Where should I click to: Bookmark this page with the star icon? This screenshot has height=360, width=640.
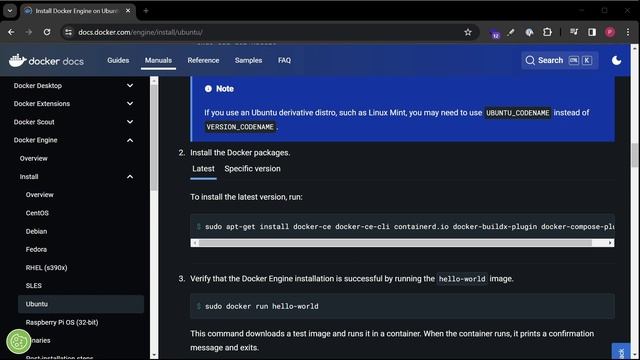pyautogui.click(x=468, y=32)
